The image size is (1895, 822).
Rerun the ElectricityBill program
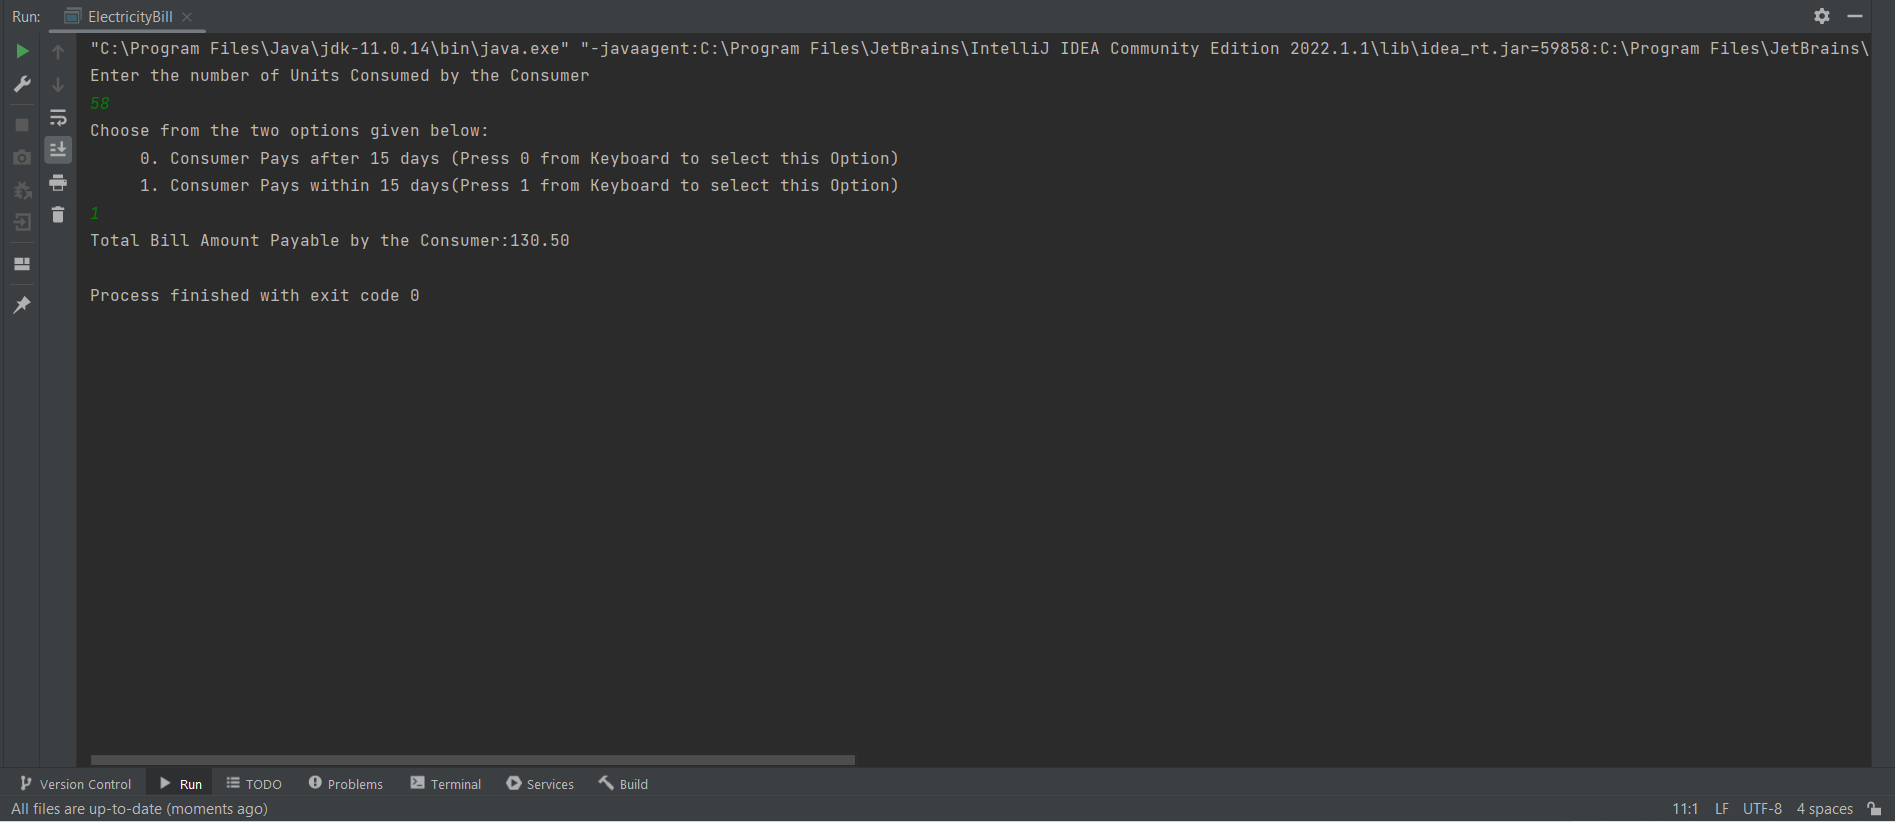(x=22, y=50)
